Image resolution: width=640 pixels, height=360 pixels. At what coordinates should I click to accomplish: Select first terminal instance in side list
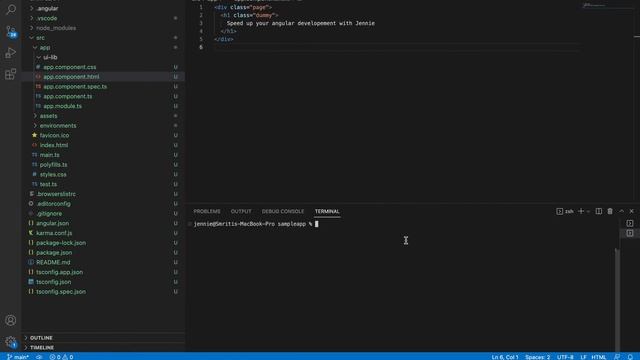630,223
